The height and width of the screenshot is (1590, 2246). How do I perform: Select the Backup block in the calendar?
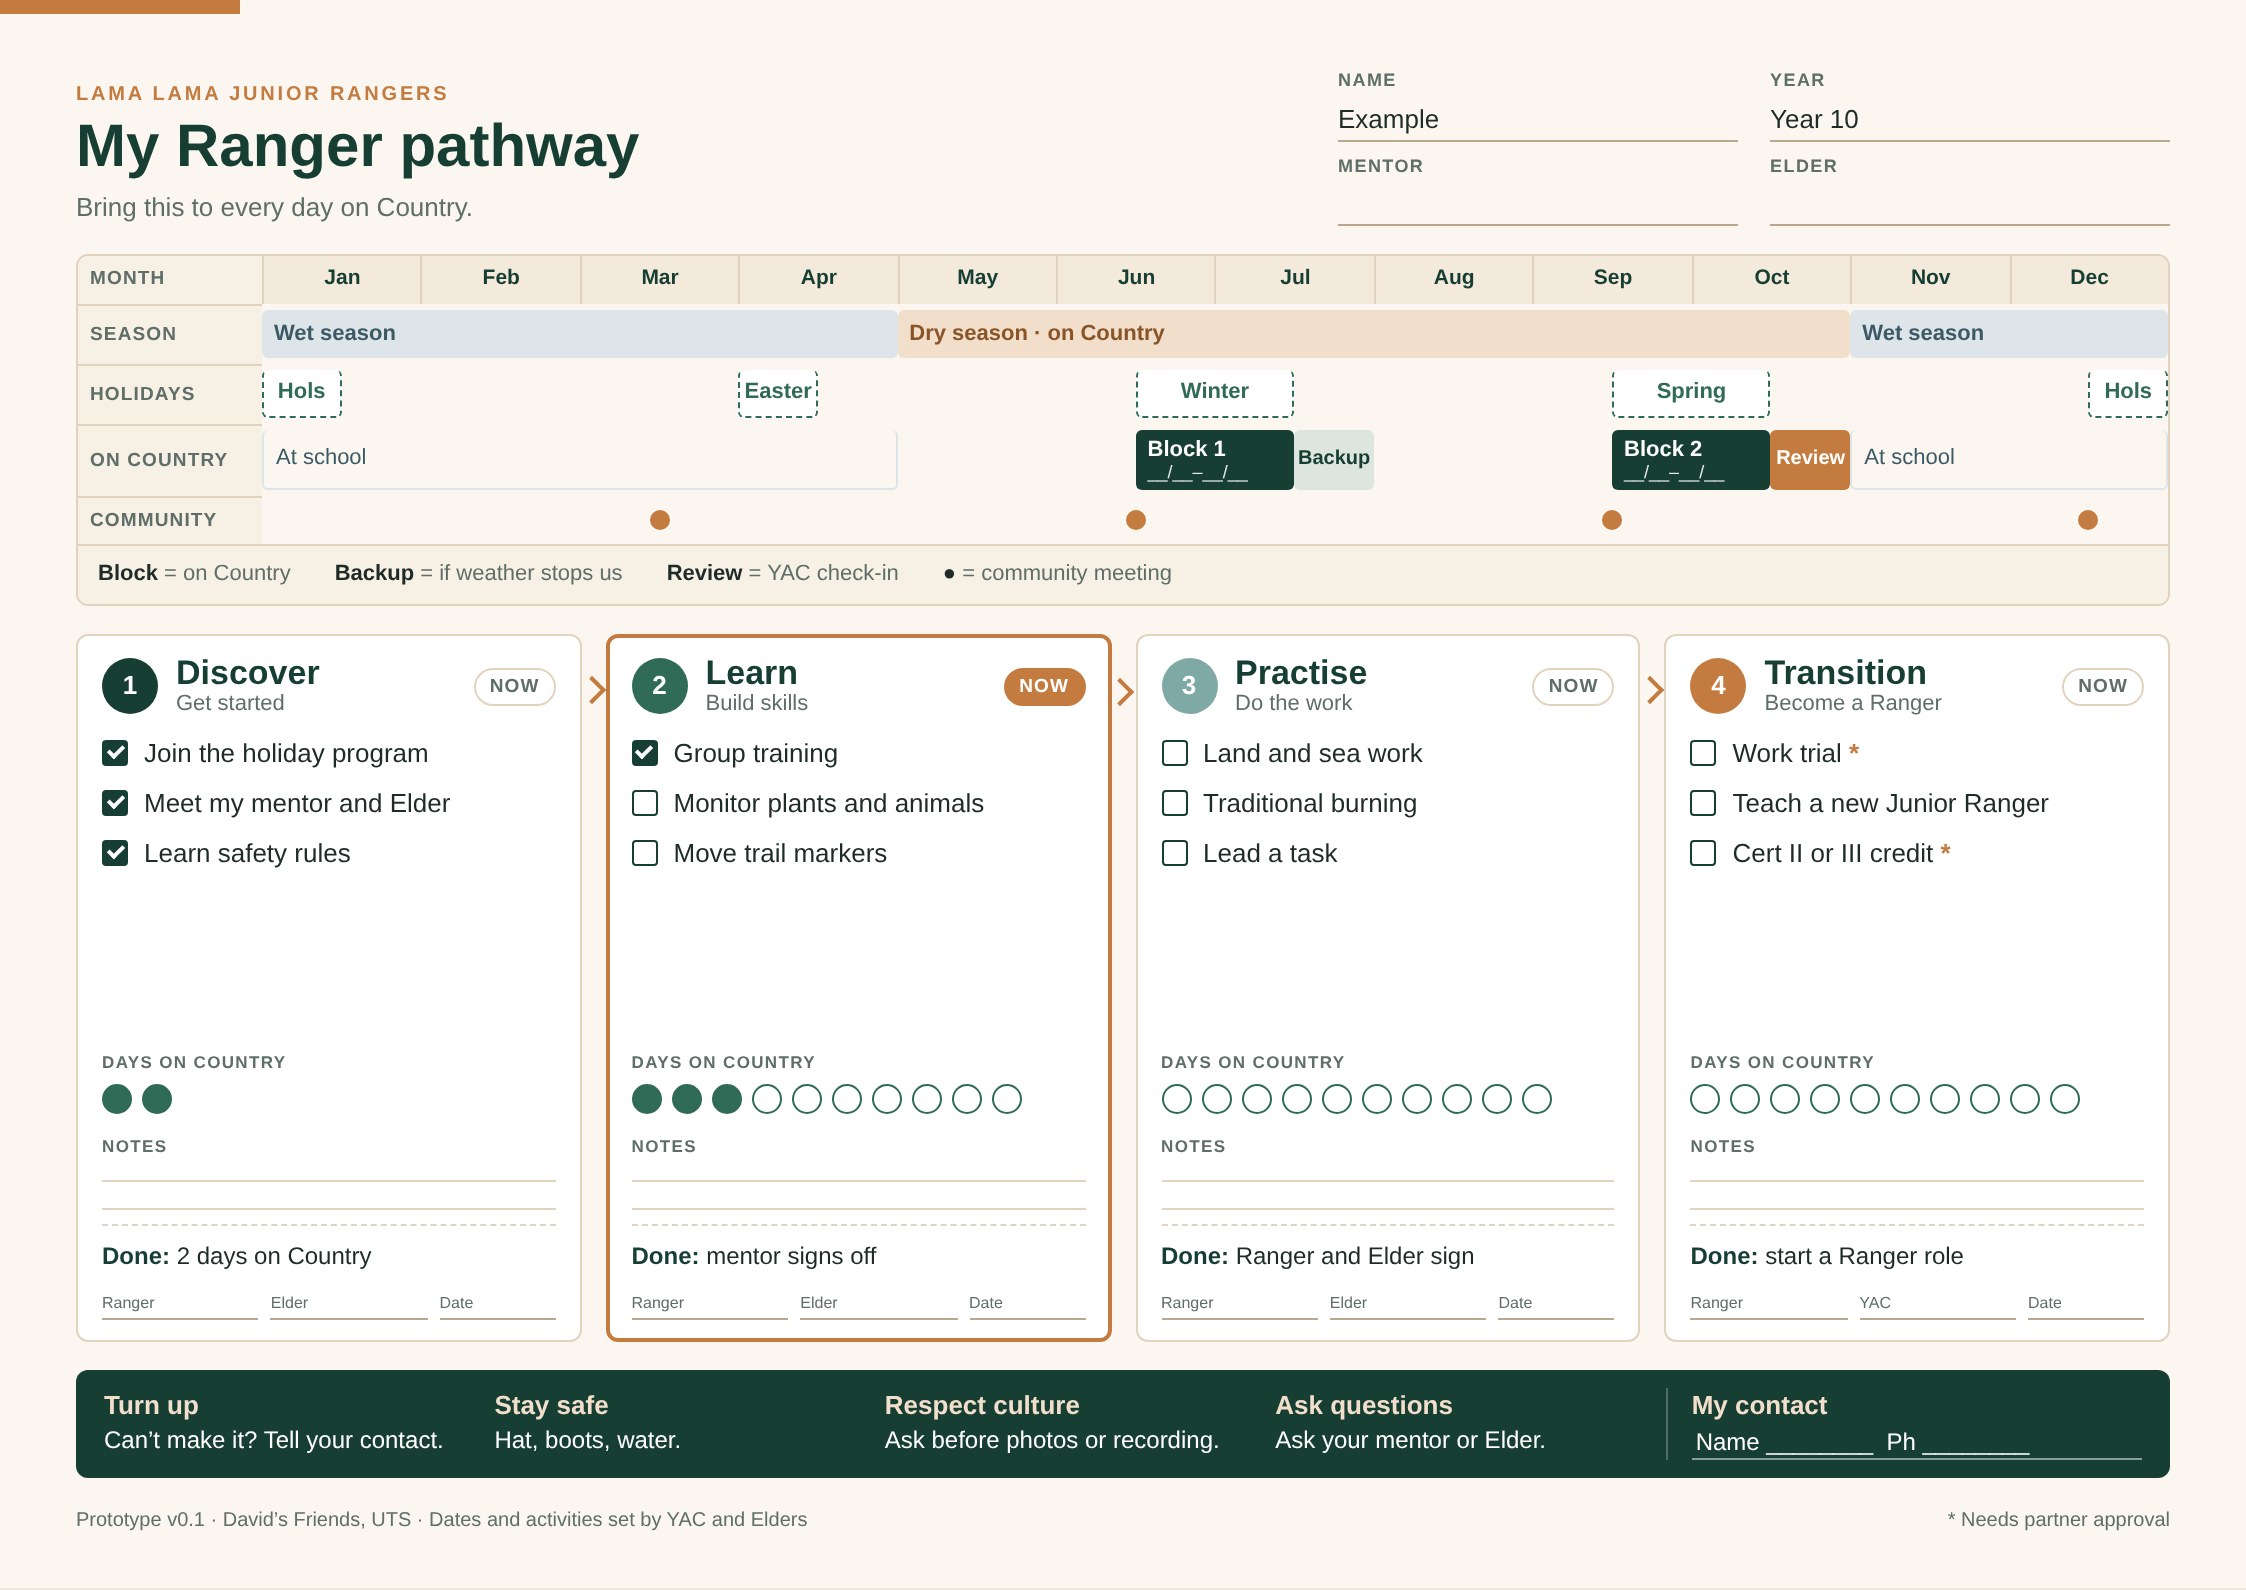(1334, 460)
